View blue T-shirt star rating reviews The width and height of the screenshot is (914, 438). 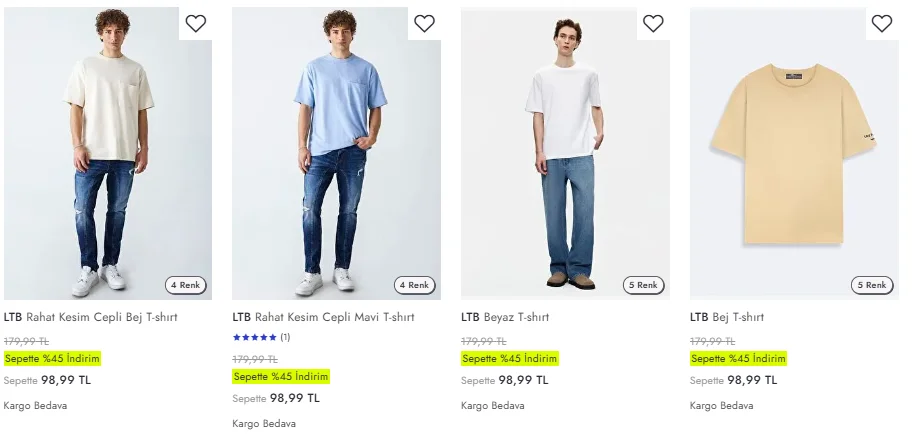(260, 338)
